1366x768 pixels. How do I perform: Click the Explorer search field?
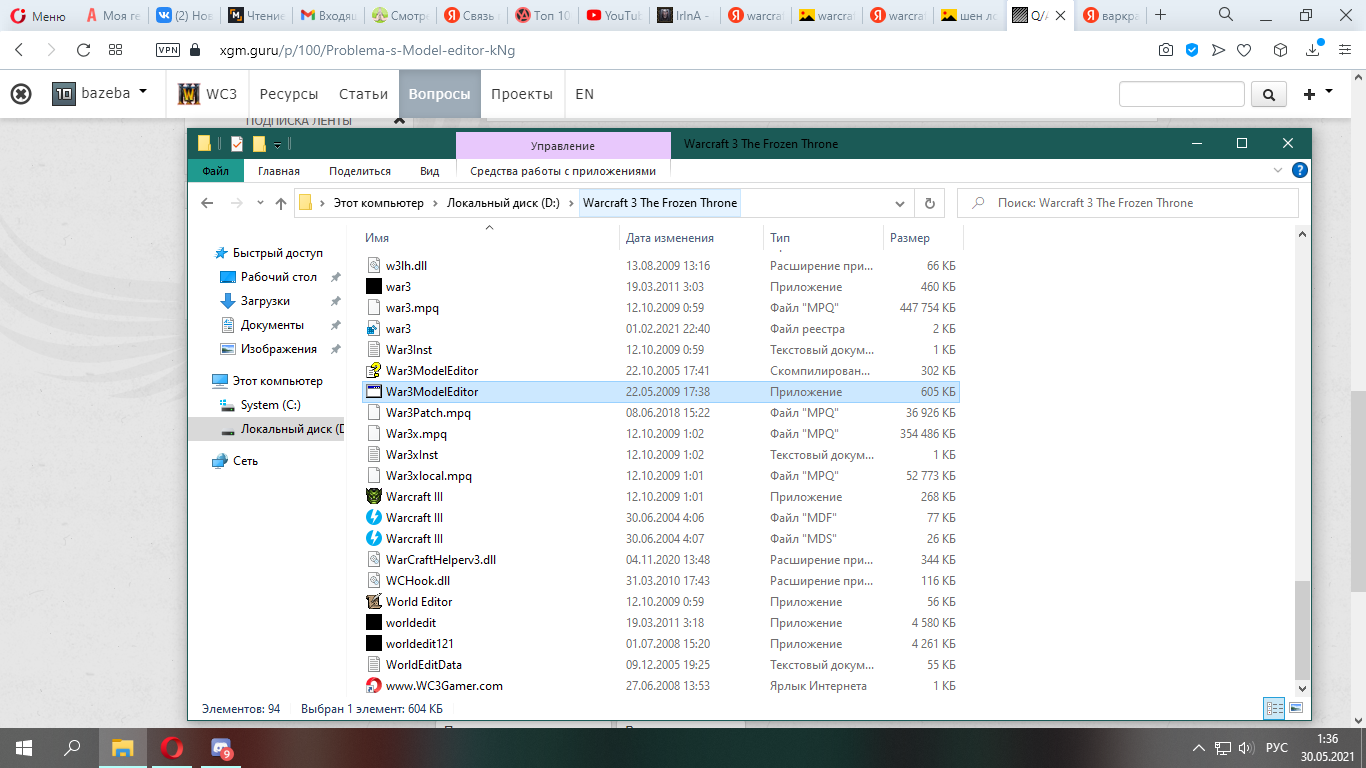pos(1128,203)
